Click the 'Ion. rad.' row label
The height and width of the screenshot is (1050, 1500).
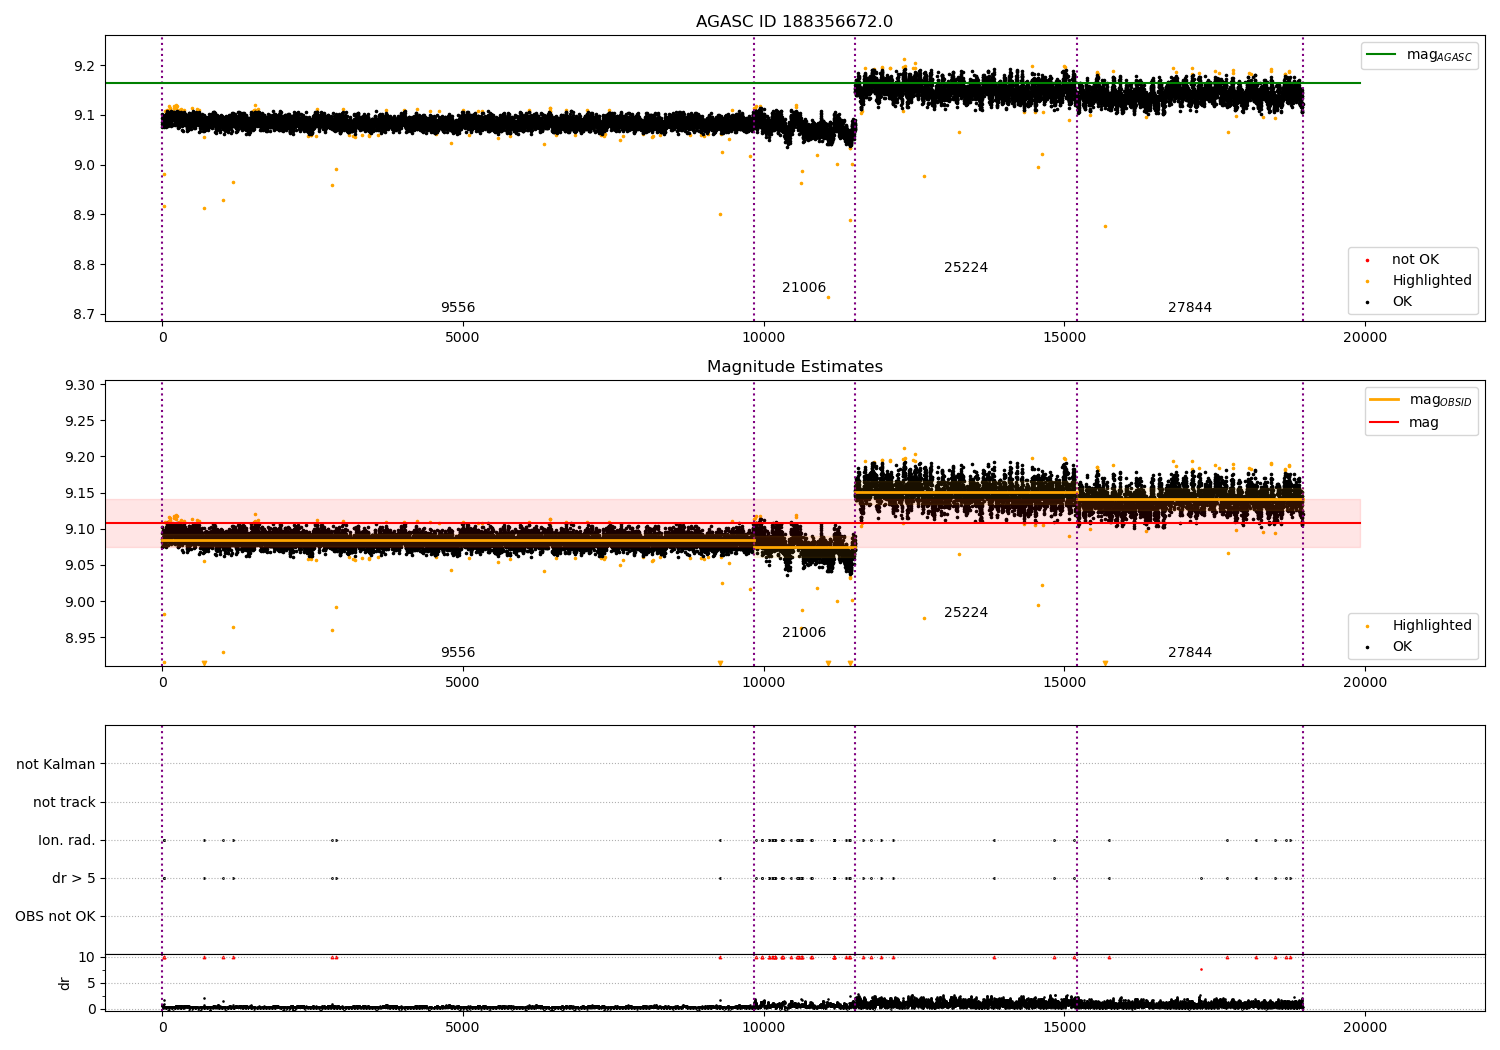(67, 840)
